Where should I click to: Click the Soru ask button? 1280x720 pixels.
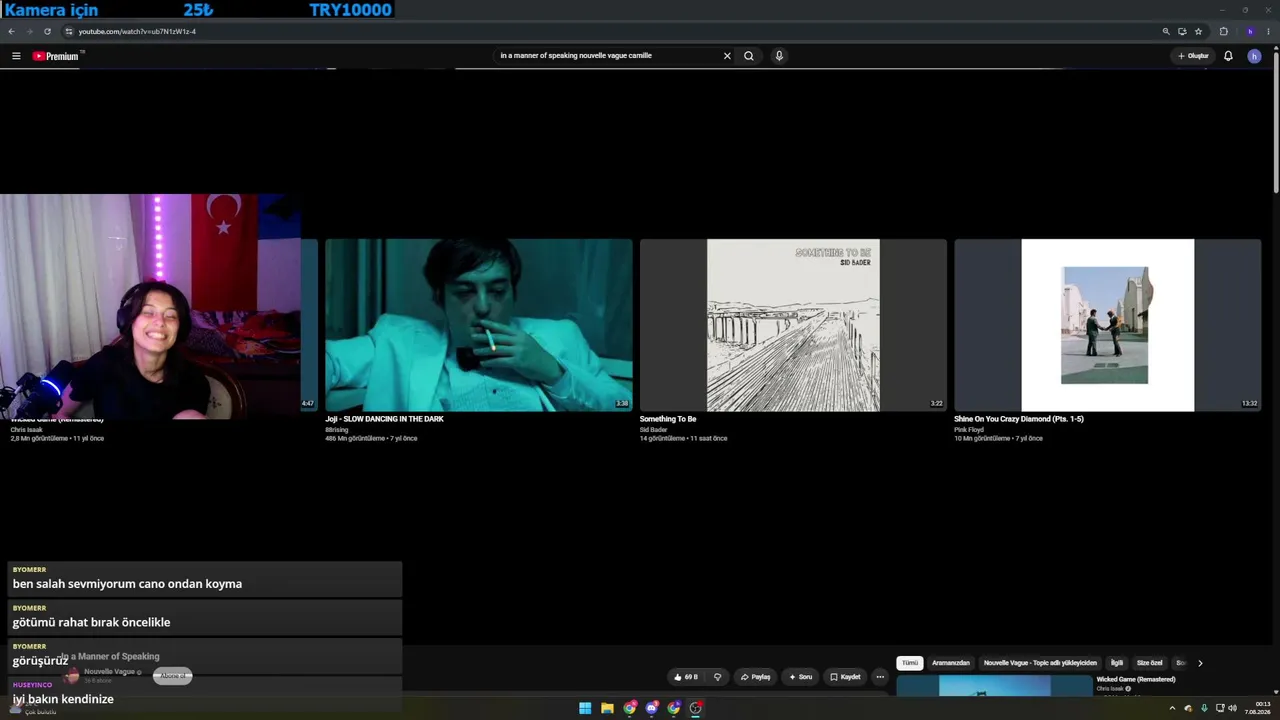[x=800, y=677]
